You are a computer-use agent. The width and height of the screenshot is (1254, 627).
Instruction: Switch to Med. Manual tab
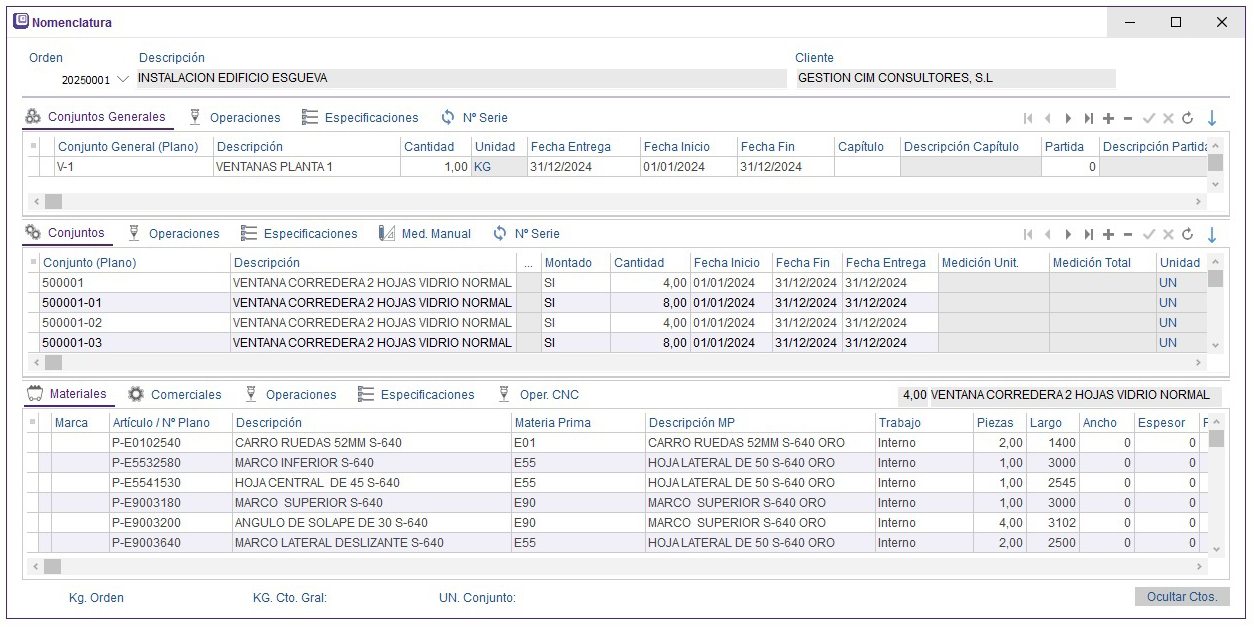click(x=425, y=234)
